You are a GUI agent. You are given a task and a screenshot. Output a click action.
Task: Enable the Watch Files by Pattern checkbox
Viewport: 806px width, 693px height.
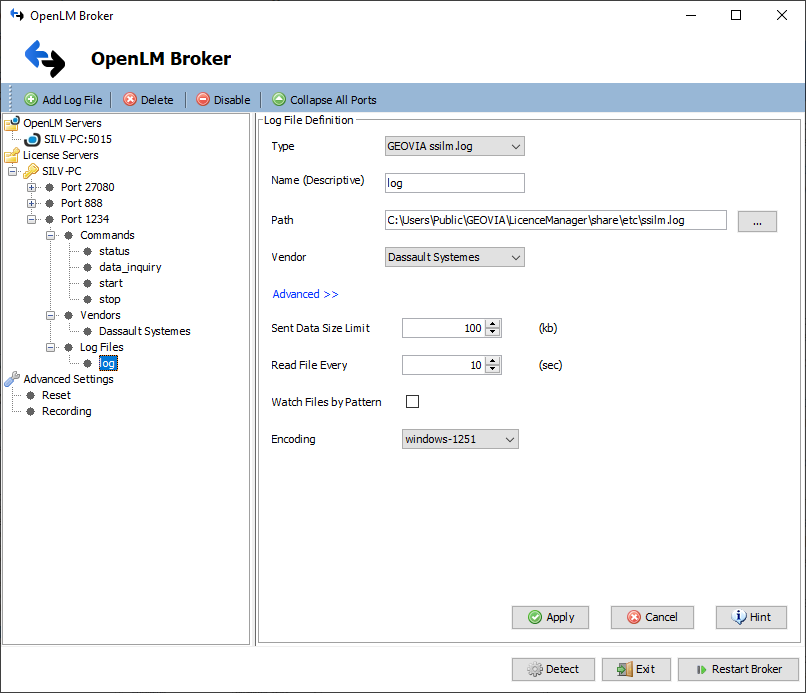pyautogui.click(x=412, y=401)
